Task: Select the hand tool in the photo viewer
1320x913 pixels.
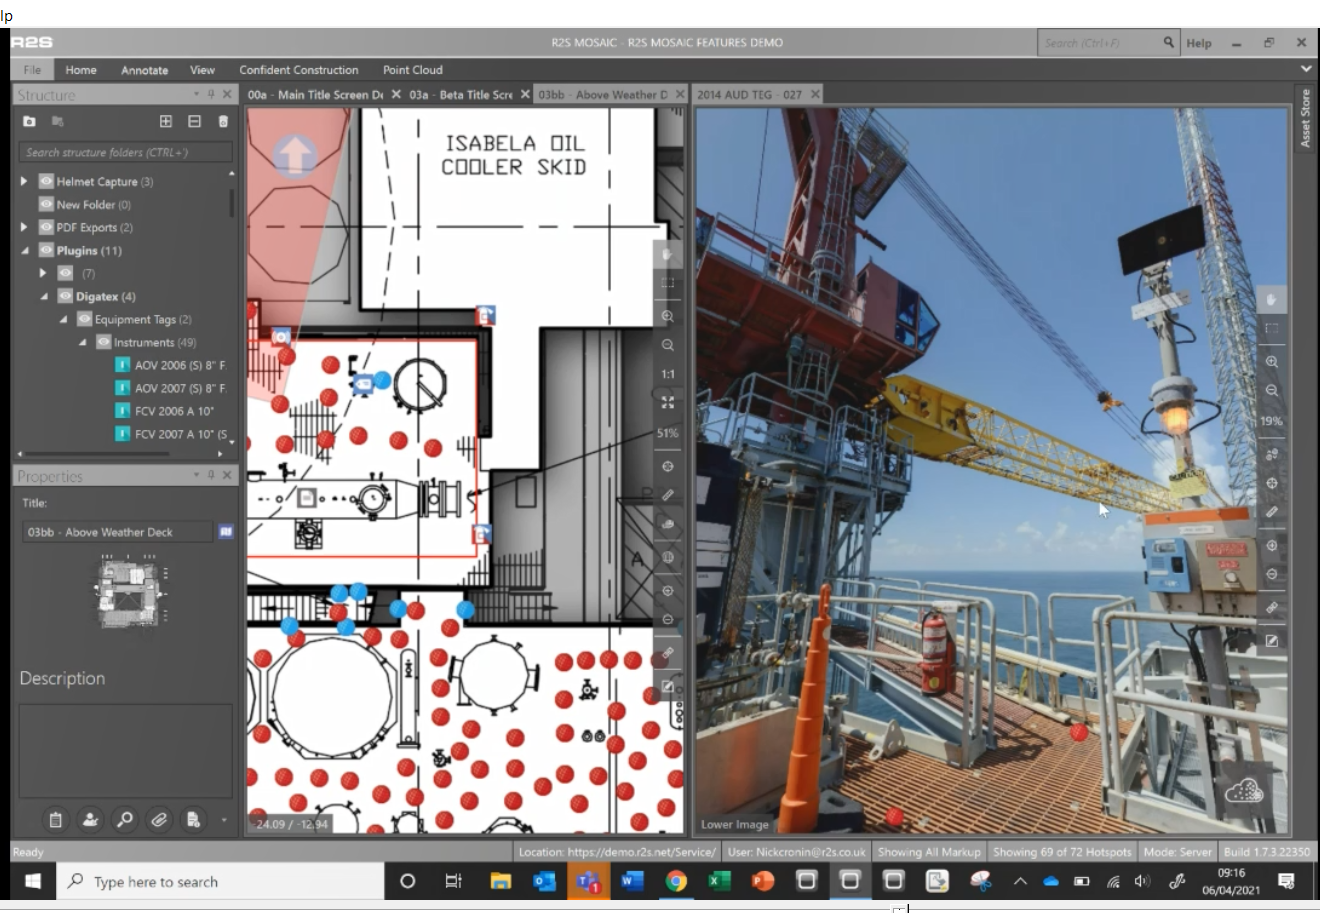Action: (x=1271, y=300)
